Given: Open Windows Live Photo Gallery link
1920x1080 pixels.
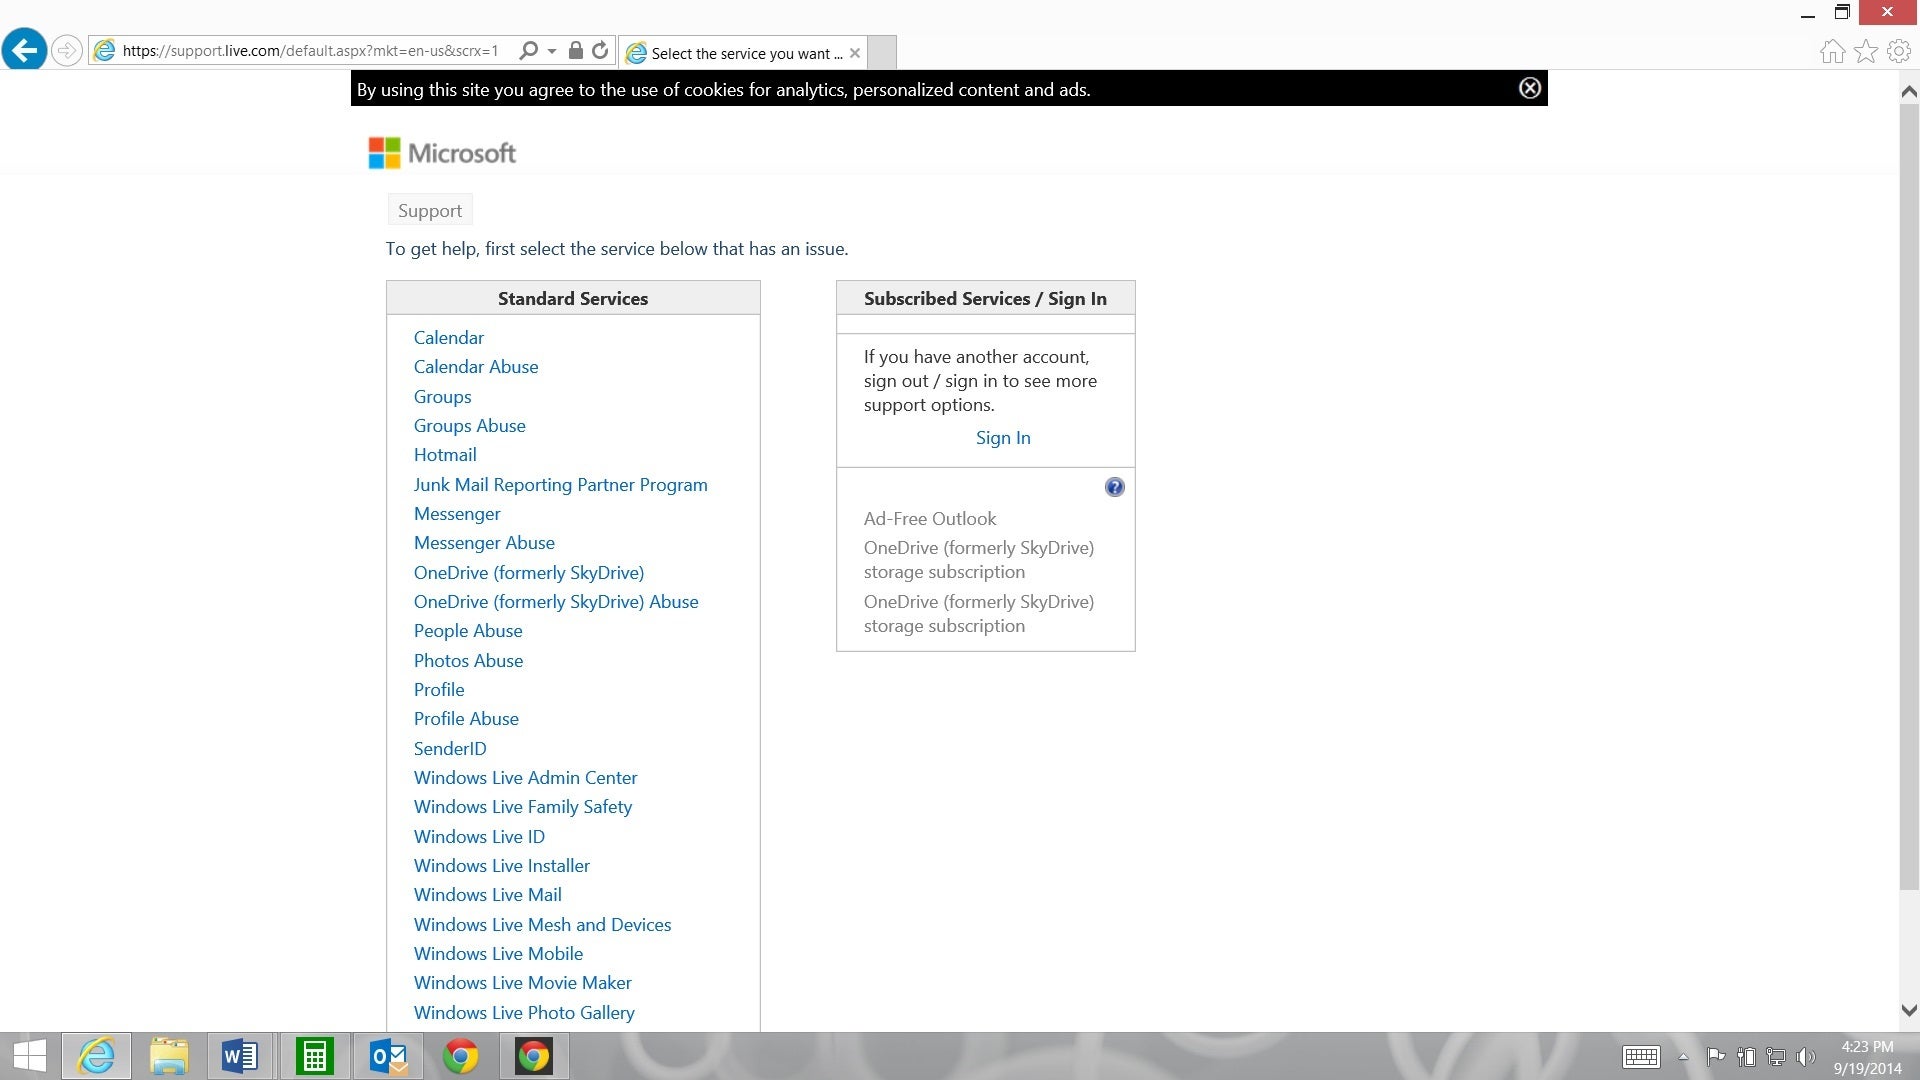Looking at the screenshot, I should point(525,1013).
